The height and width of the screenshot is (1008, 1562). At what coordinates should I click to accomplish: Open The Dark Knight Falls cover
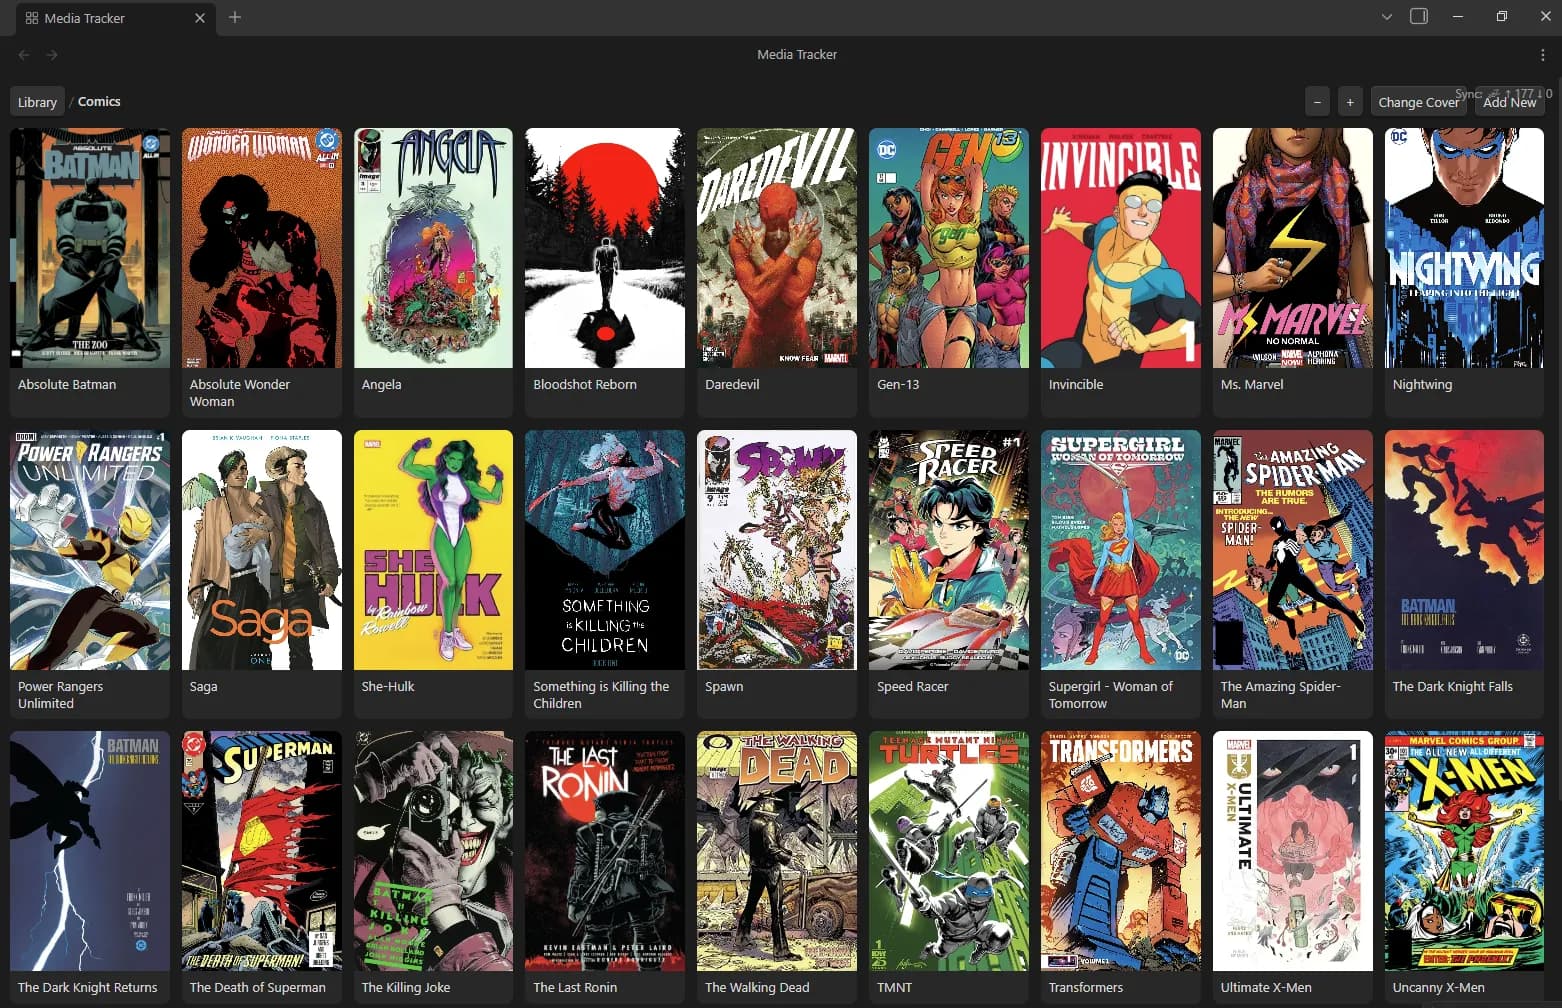(x=1465, y=550)
